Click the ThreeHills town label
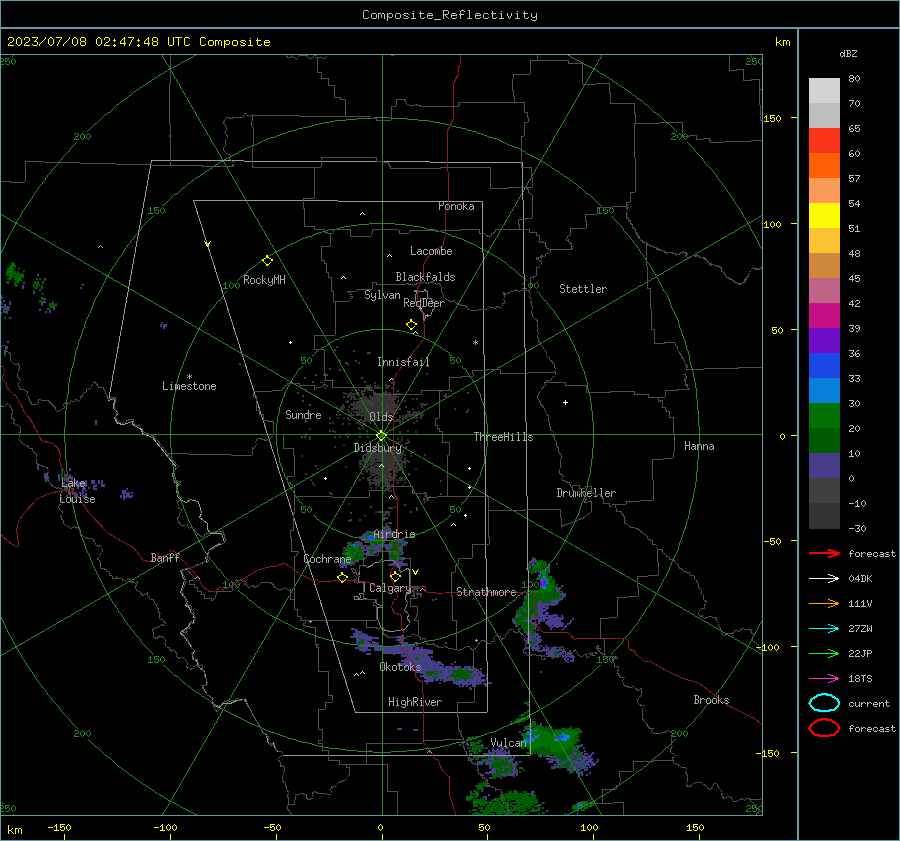Screen dimensions: 900x841 pyautogui.click(x=503, y=437)
